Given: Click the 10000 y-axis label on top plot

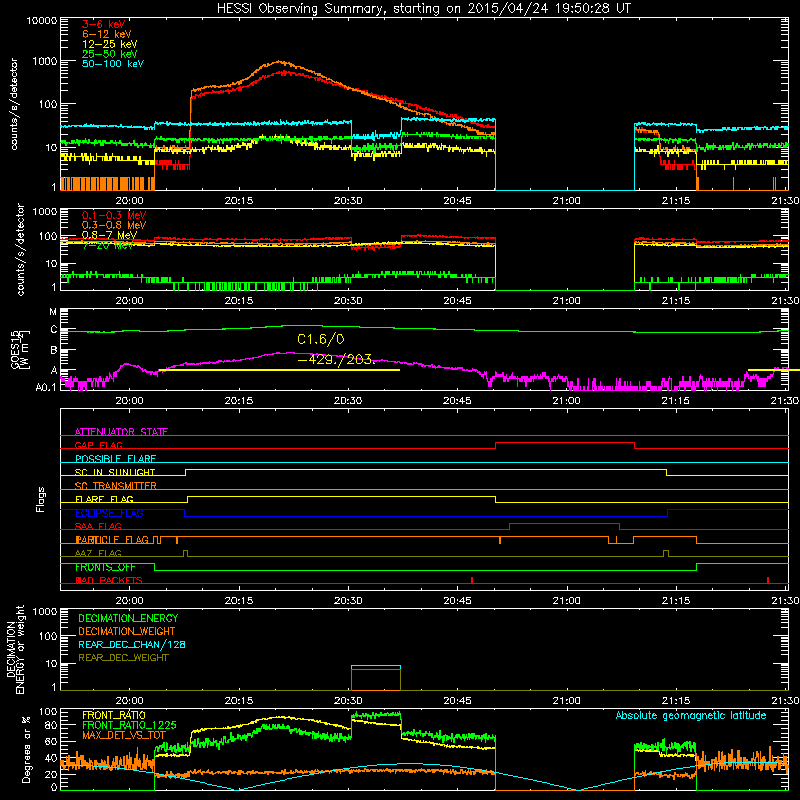Looking at the screenshot, I should coord(42,21).
